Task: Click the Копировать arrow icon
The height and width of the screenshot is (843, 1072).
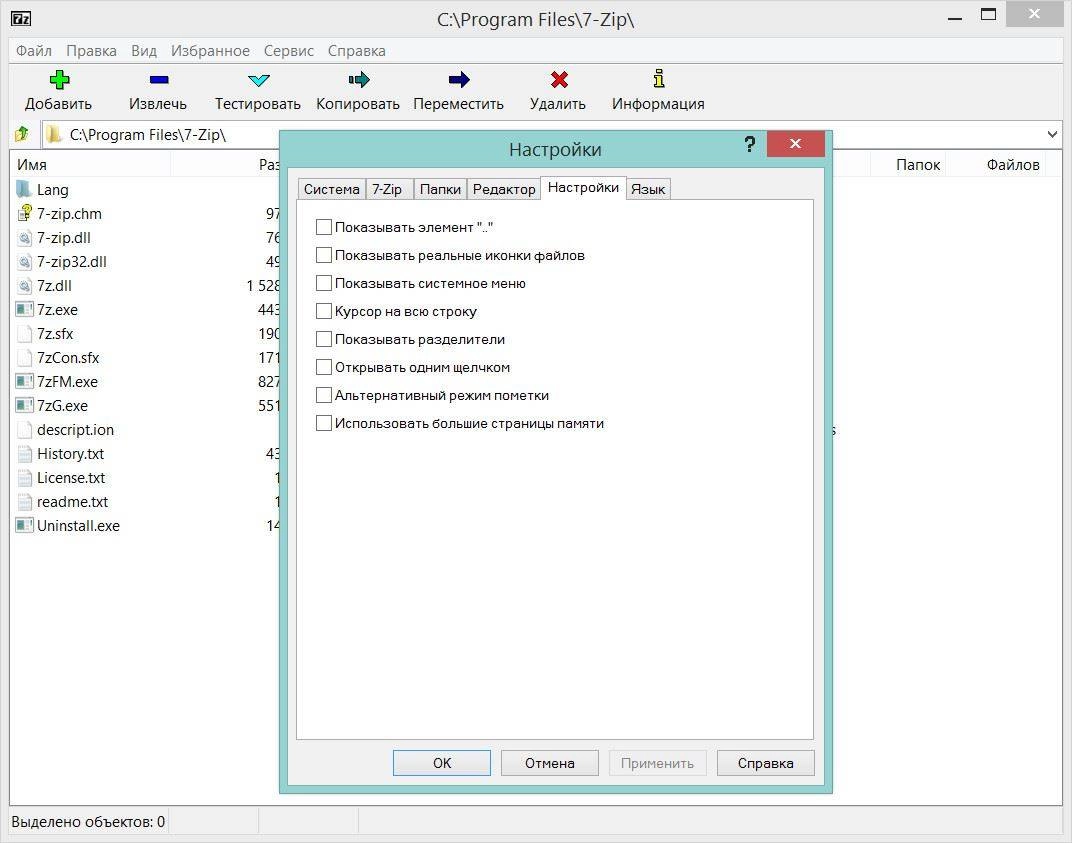Action: coord(358,80)
